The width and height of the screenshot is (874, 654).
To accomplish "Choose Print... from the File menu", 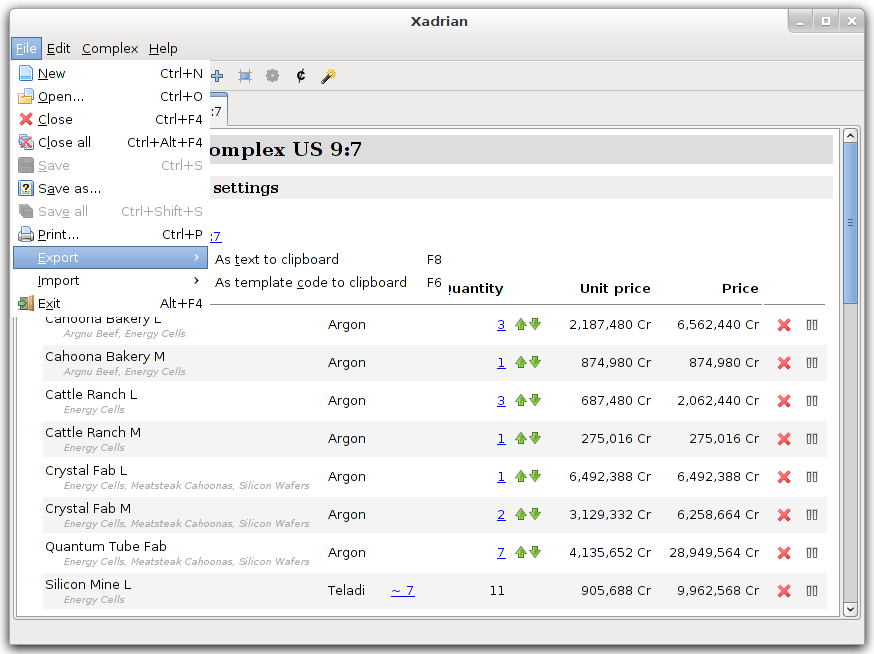I will (110, 234).
